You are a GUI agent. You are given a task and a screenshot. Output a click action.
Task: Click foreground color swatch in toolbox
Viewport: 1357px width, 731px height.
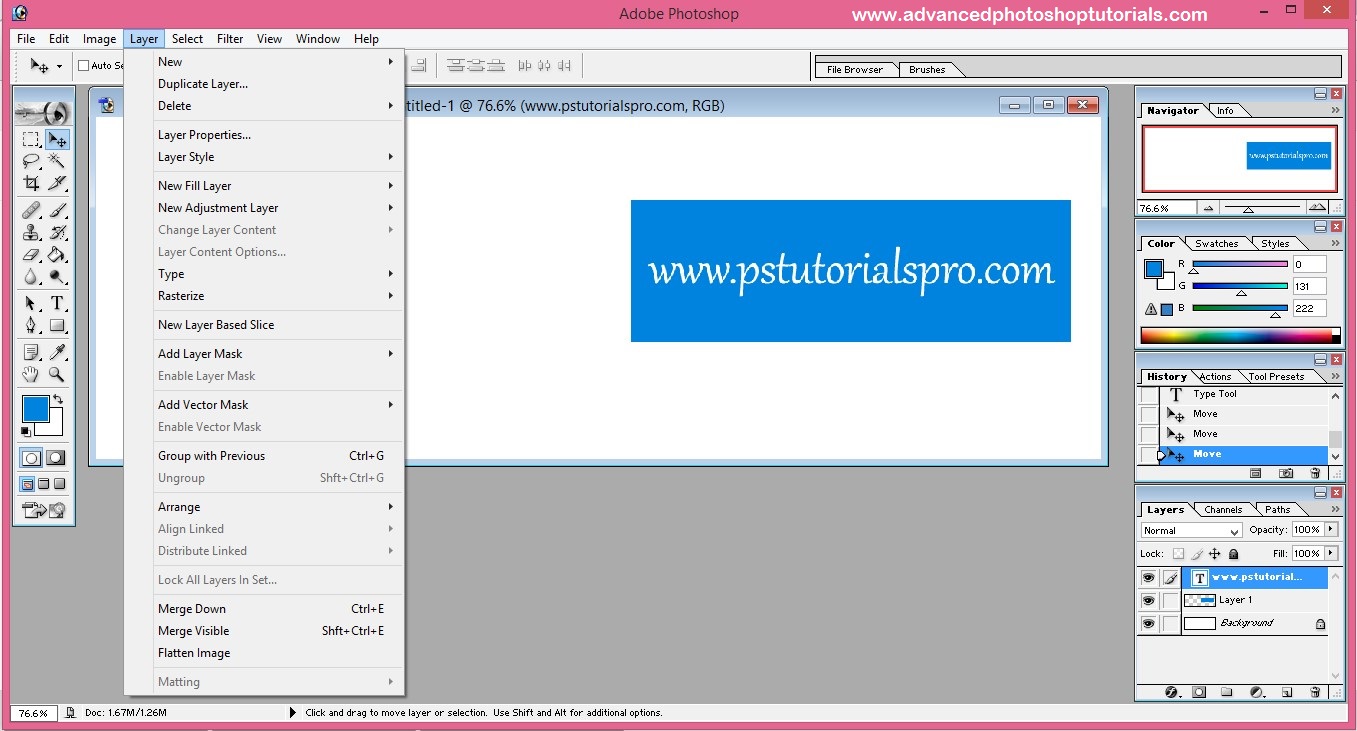tap(35, 408)
